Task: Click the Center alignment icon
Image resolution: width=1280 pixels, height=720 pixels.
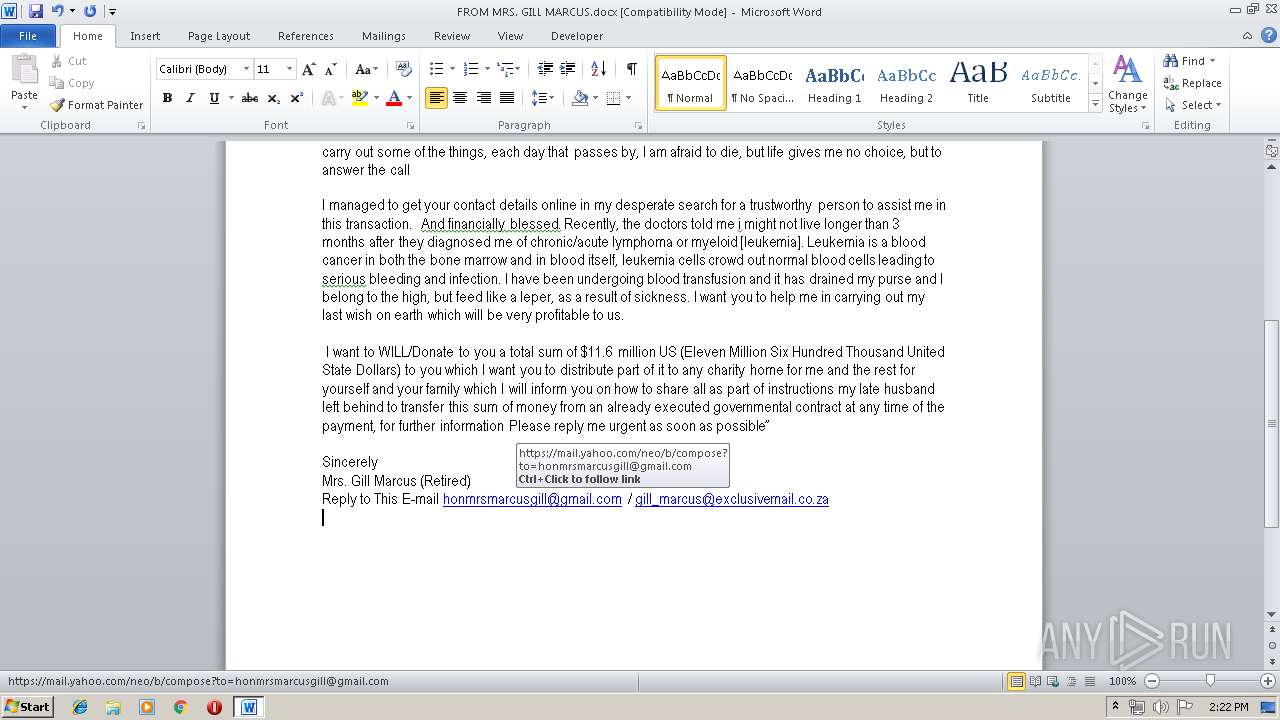Action: pos(460,98)
